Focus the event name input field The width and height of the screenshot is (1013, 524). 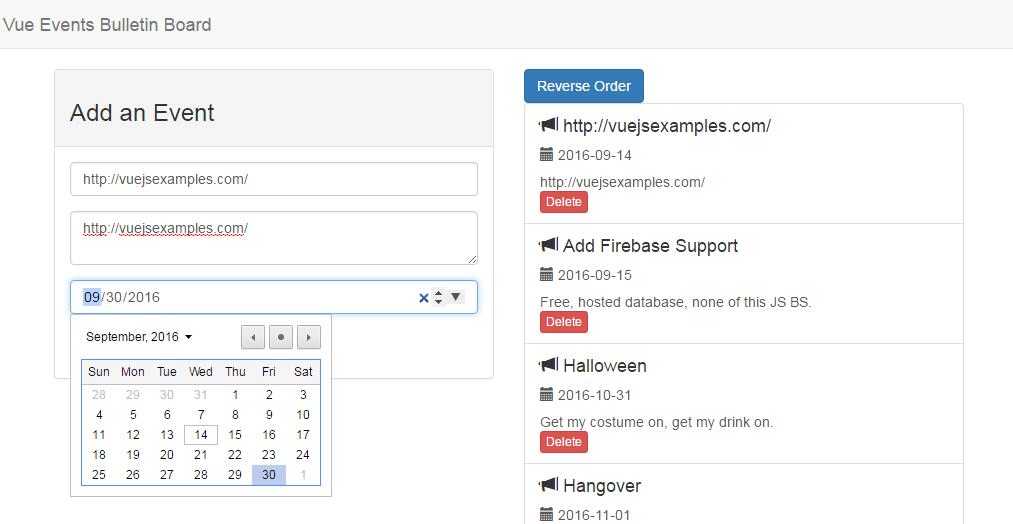click(274, 179)
